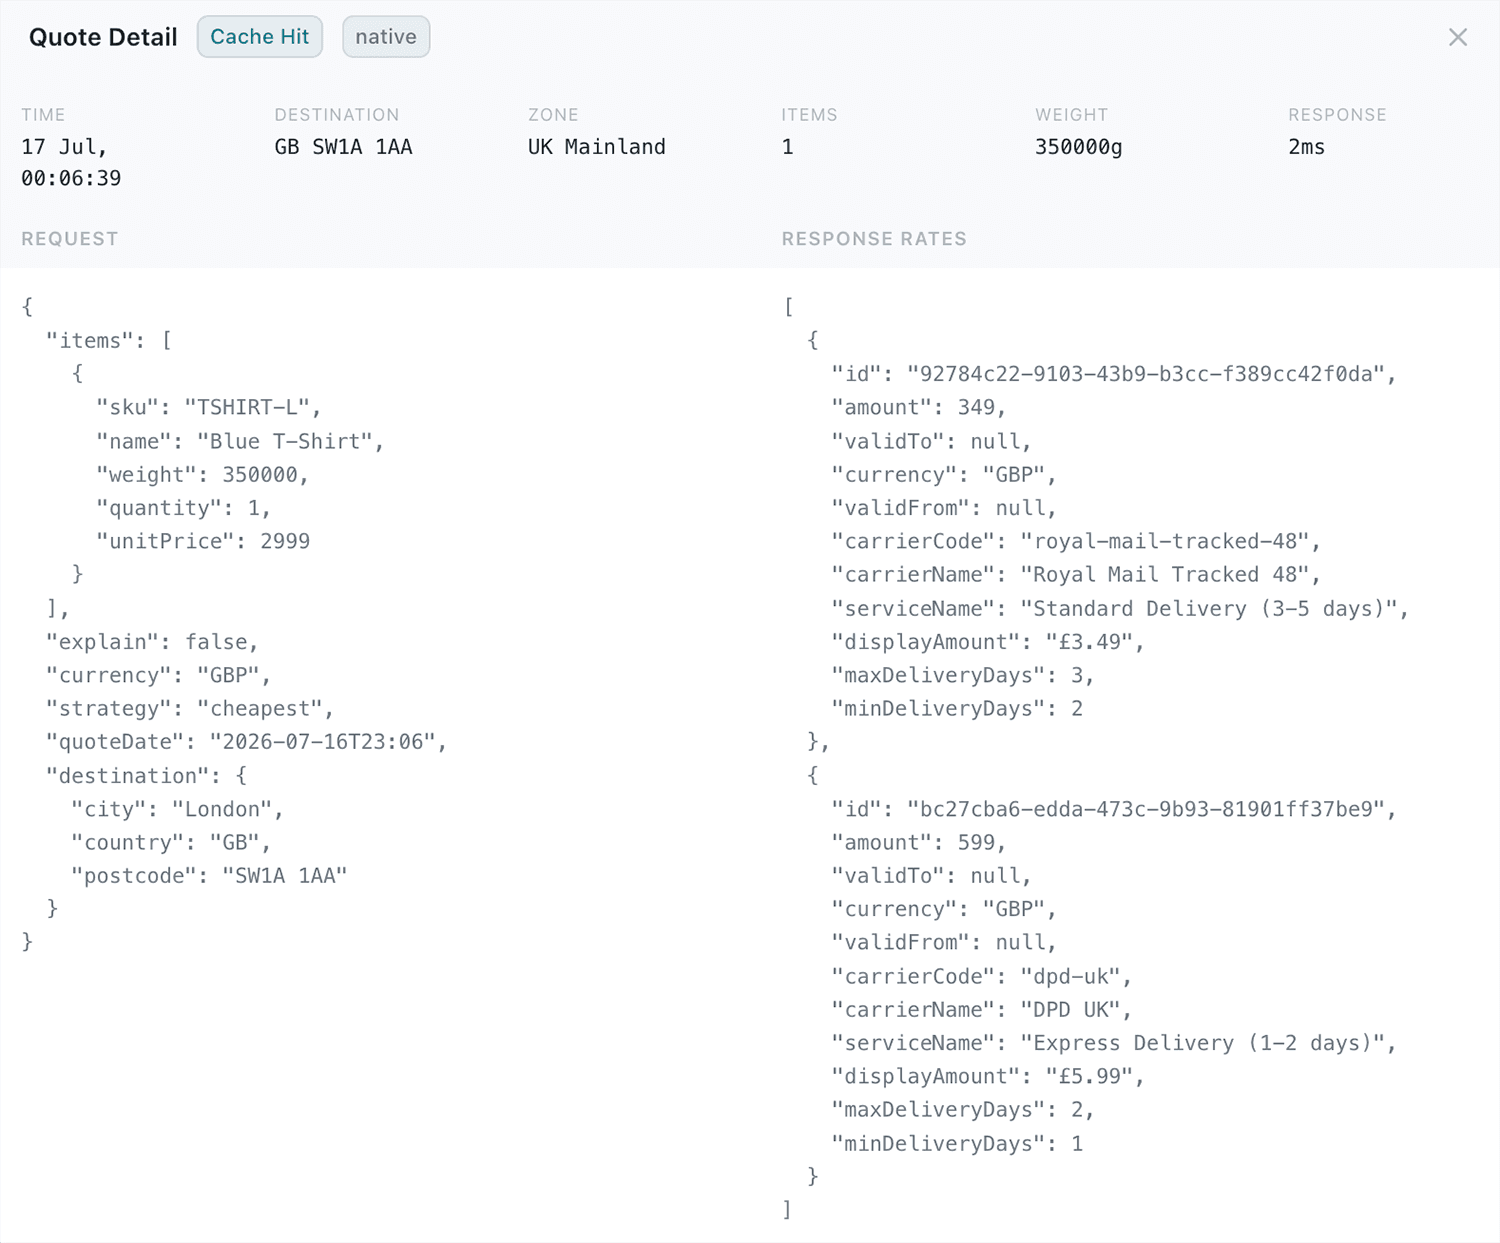1500x1243 pixels.
Task: Select the time value 17 Jul, 00:06:39
Action: (x=71, y=162)
